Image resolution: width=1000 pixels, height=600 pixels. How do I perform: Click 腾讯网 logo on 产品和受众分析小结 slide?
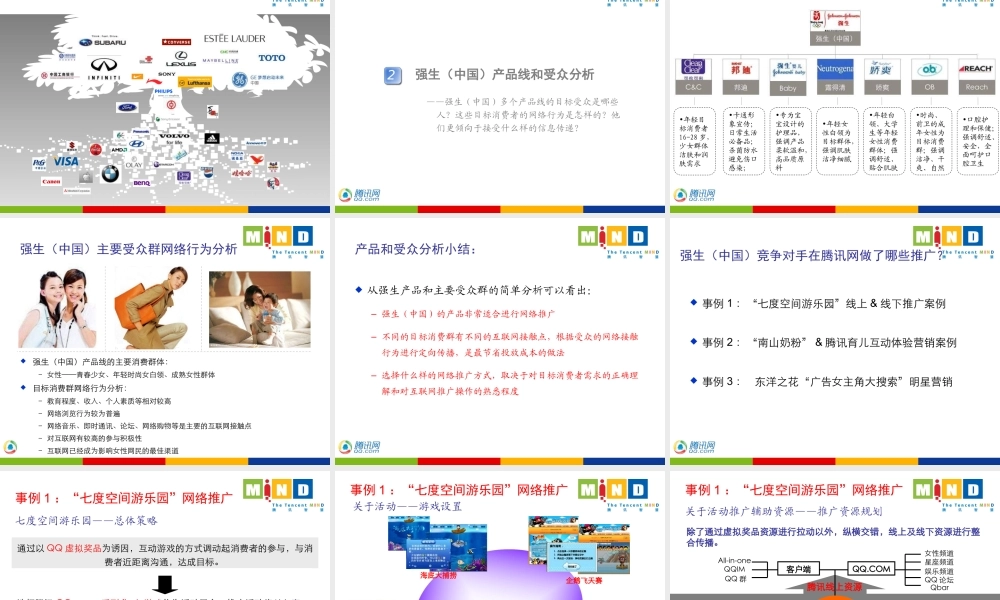360,447
